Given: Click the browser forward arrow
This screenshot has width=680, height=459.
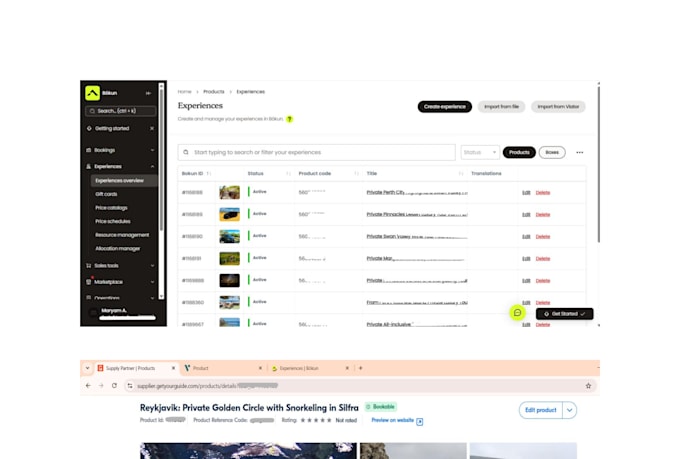Looking at the screenshot, I should tap(101, 385).
